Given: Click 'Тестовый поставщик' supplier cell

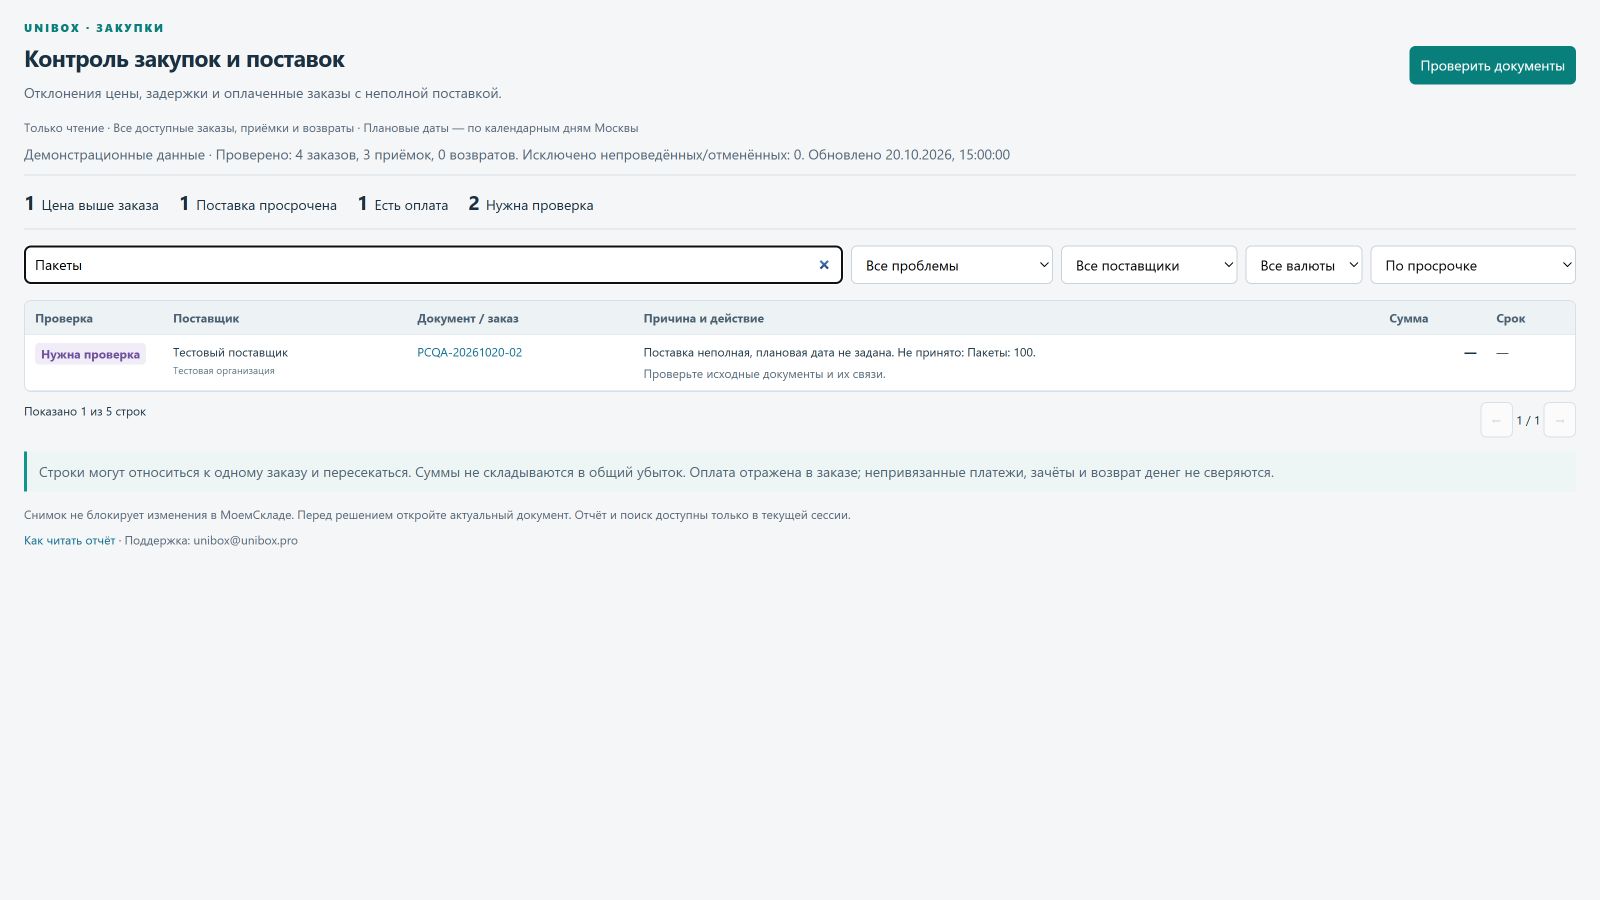Looking at the screenshot, I should tap(230, 352).
